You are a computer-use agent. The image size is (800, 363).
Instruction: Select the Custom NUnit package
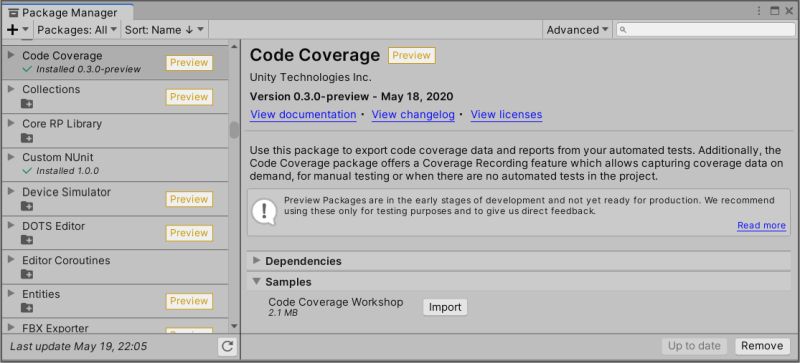pos(115,164)
